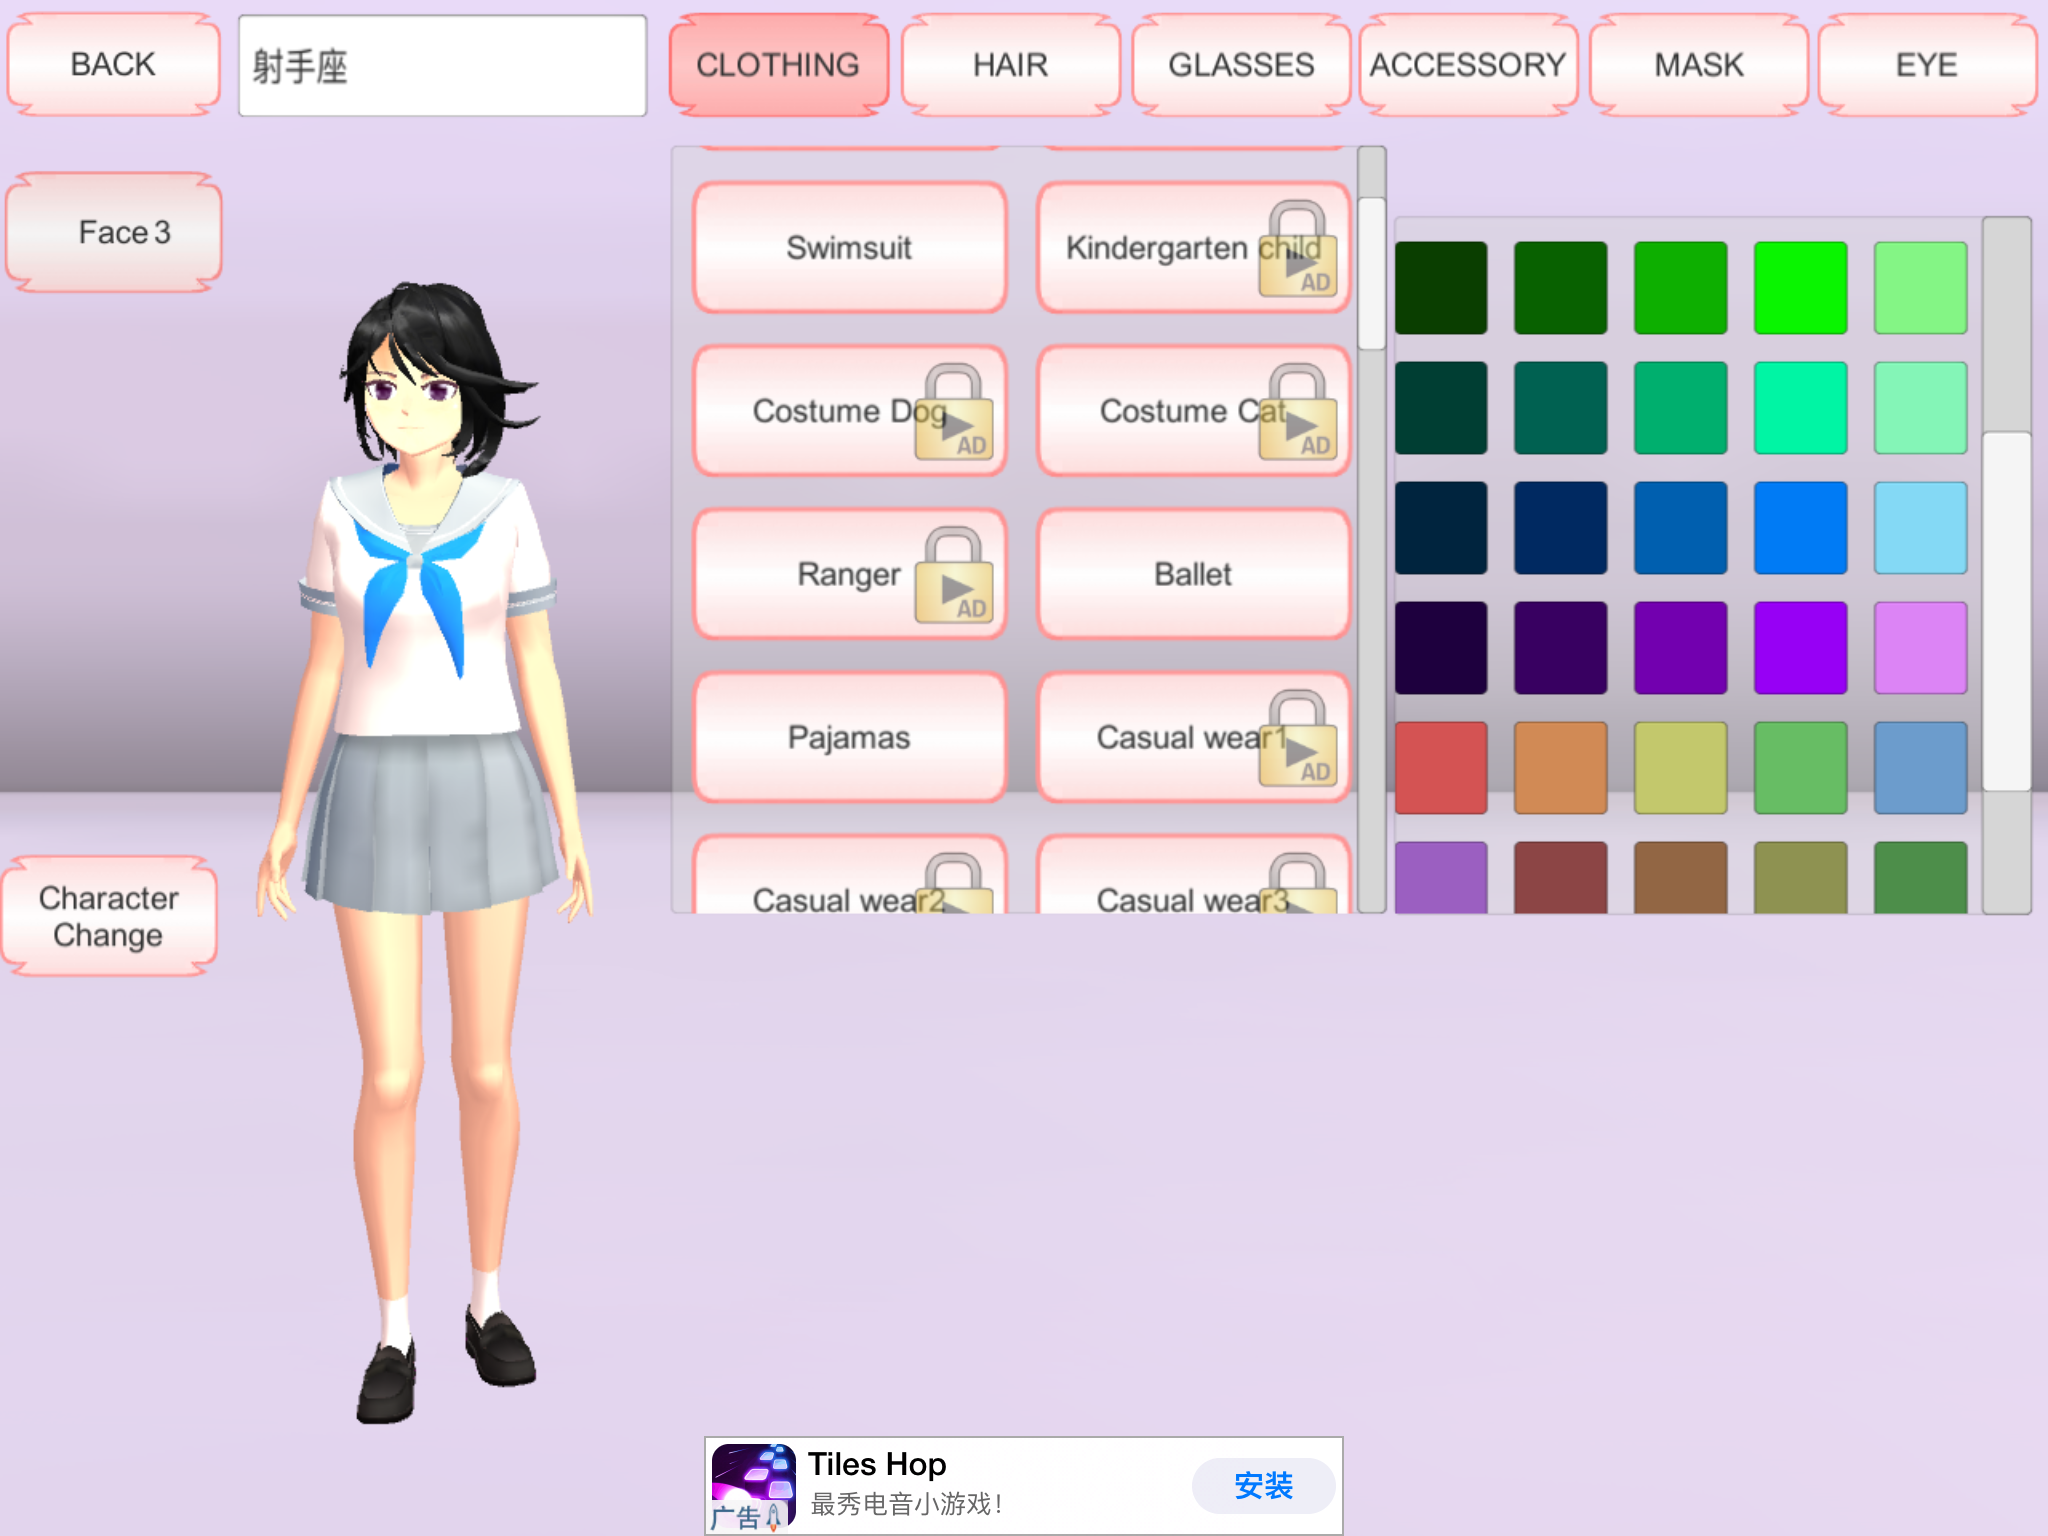Switch to the HAIR tab
This screenshot has height=1536, width=2048.
click(x=1010, y=65)
